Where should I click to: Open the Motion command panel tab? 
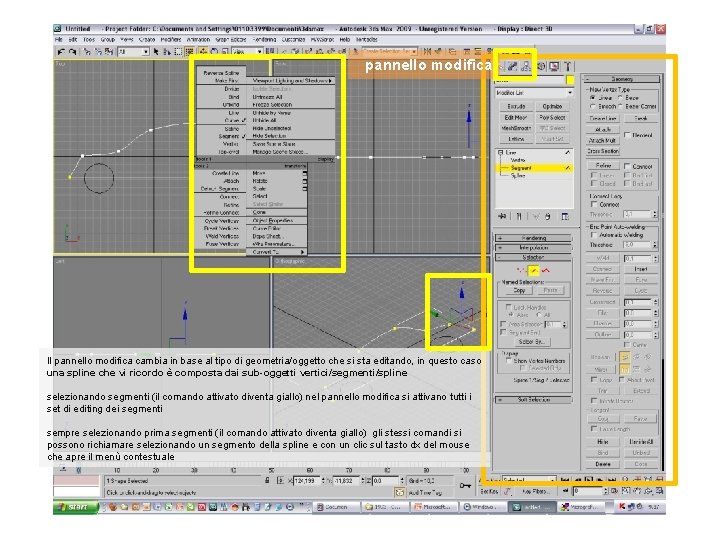click(x=541, y=67)
